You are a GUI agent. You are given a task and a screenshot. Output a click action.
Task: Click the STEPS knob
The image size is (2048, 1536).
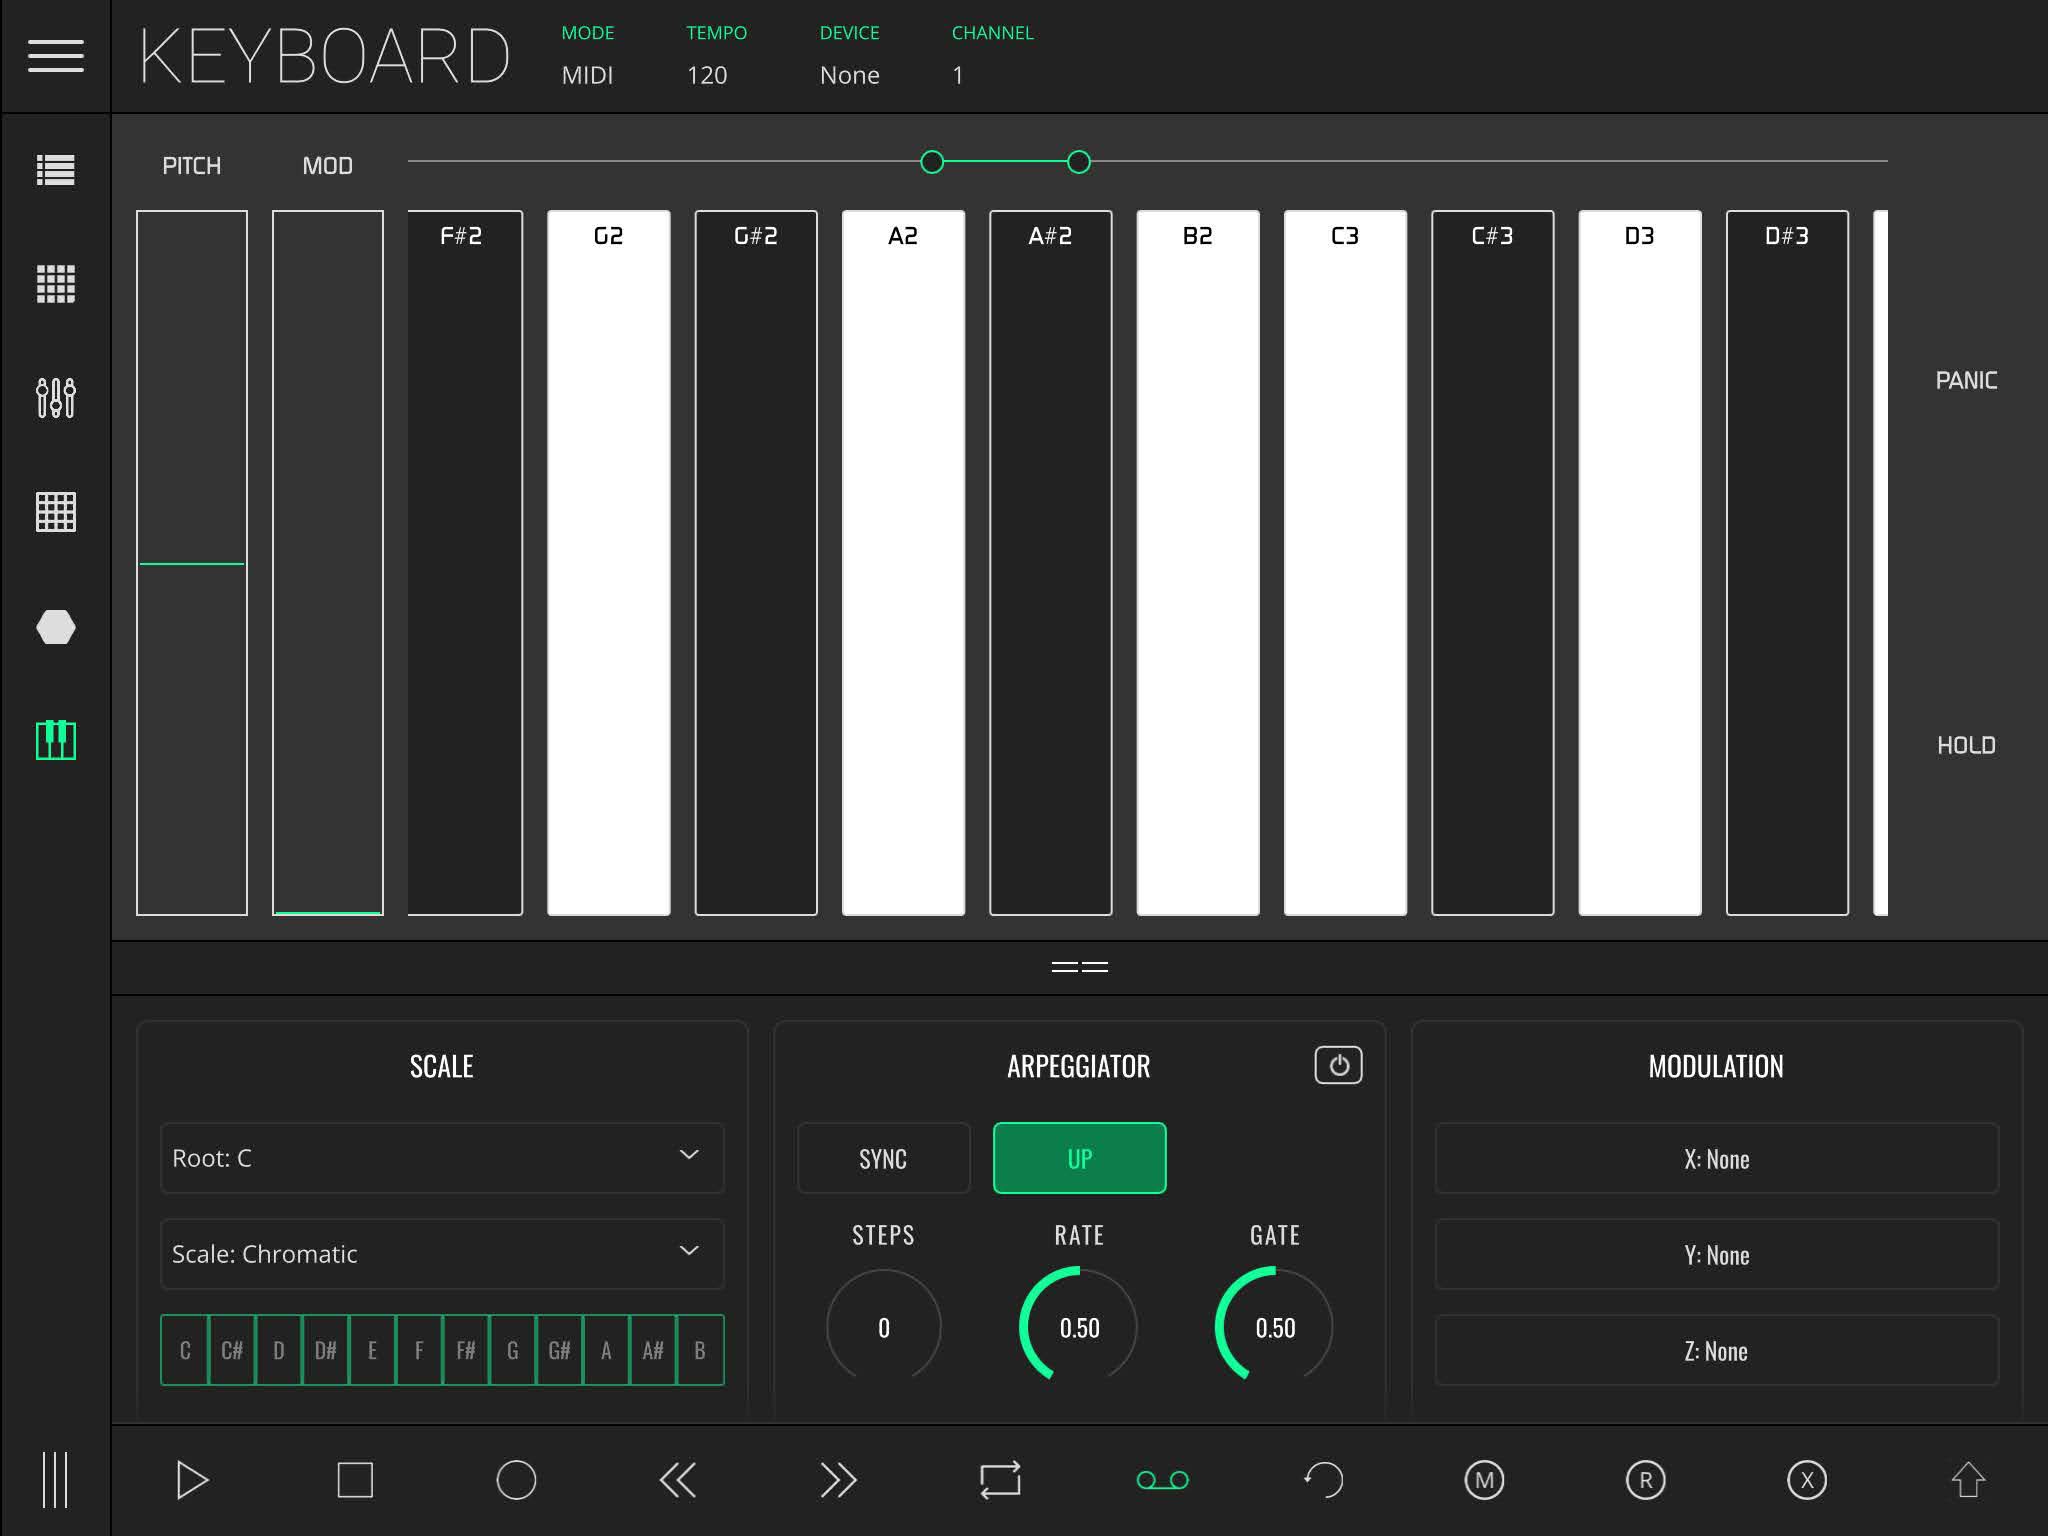pos(883,1326)
